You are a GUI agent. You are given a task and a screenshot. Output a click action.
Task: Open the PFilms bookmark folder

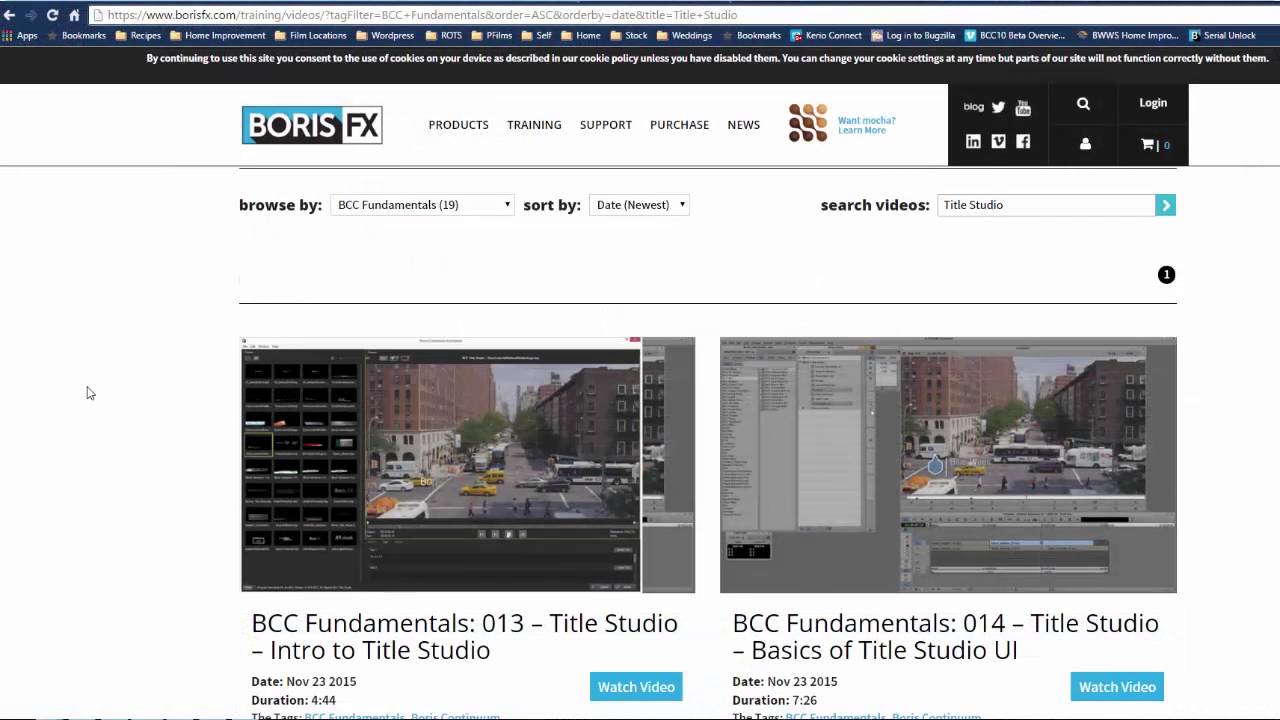pos(492,35)
